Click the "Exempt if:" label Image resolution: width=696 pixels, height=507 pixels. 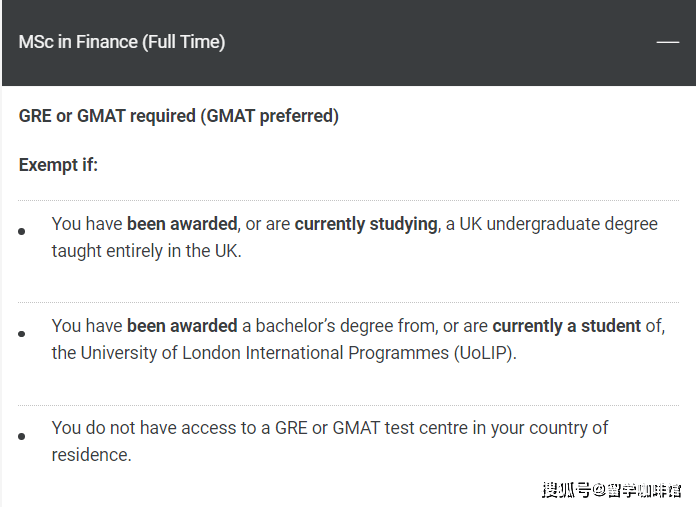coord(58,165)
